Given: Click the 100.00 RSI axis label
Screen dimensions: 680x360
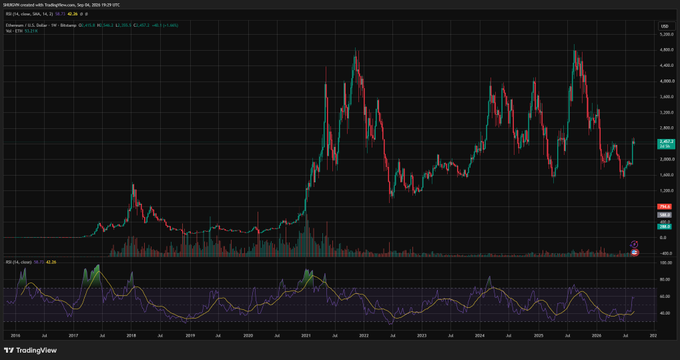Looking at the screenshot, I should click(667, 263).
